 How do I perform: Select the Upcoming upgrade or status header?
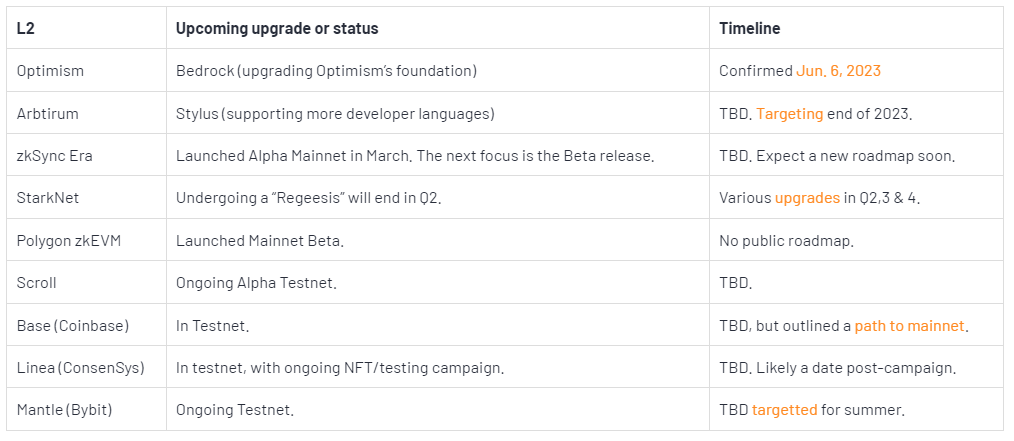pyautogui.click(x=438, y=28)
